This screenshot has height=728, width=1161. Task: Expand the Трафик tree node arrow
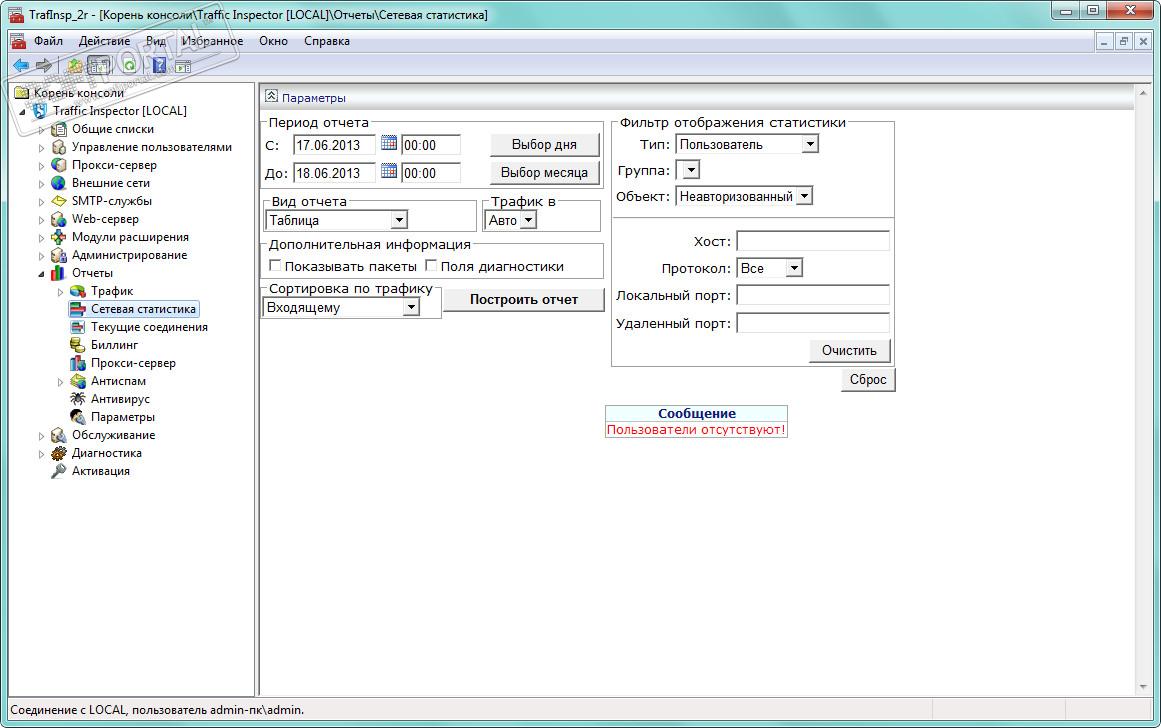coord(61,292)
